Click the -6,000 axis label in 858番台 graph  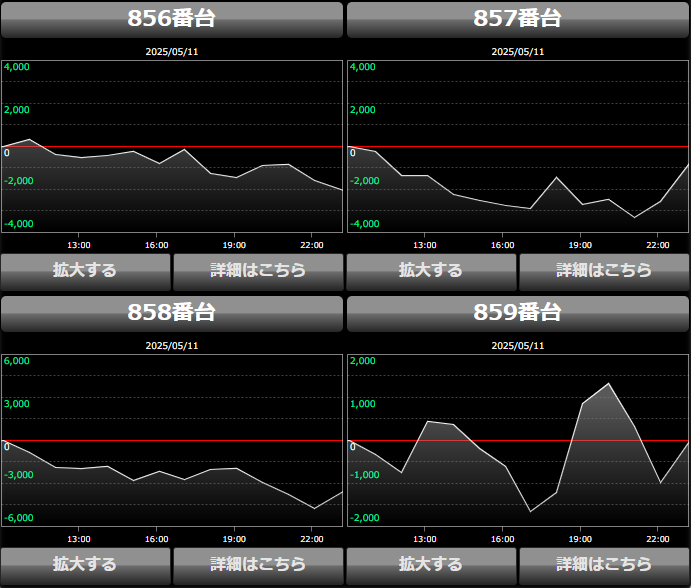pos(19,517)
